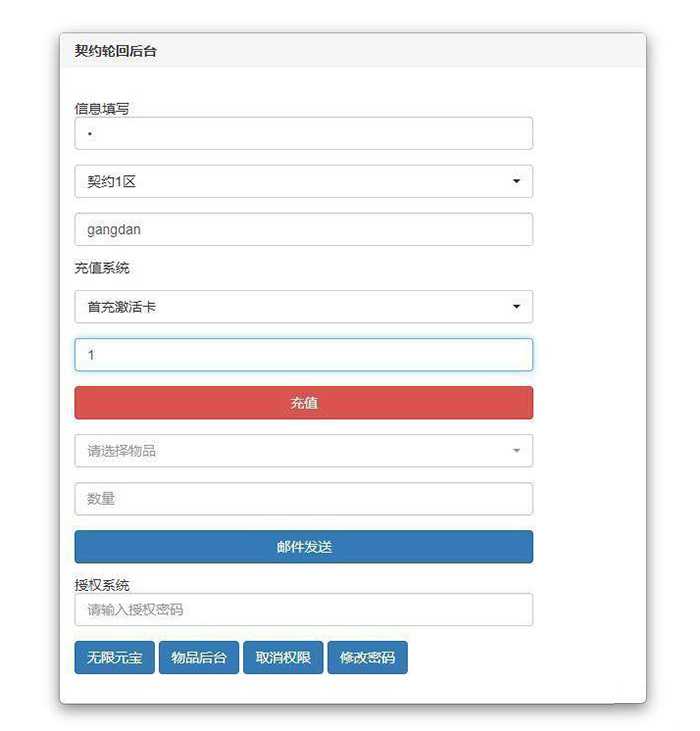Open the 请选择物品 item dropdown
Image resolution: width=700 pixels, height=731 pixels.
click(x=303, y=451)
